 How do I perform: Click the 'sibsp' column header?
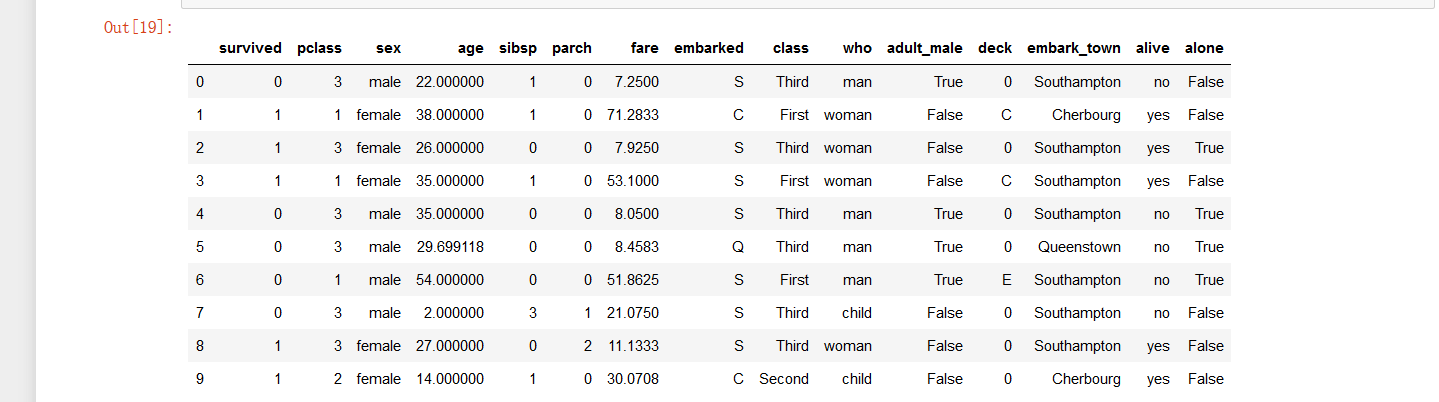(x=518, y=48)
